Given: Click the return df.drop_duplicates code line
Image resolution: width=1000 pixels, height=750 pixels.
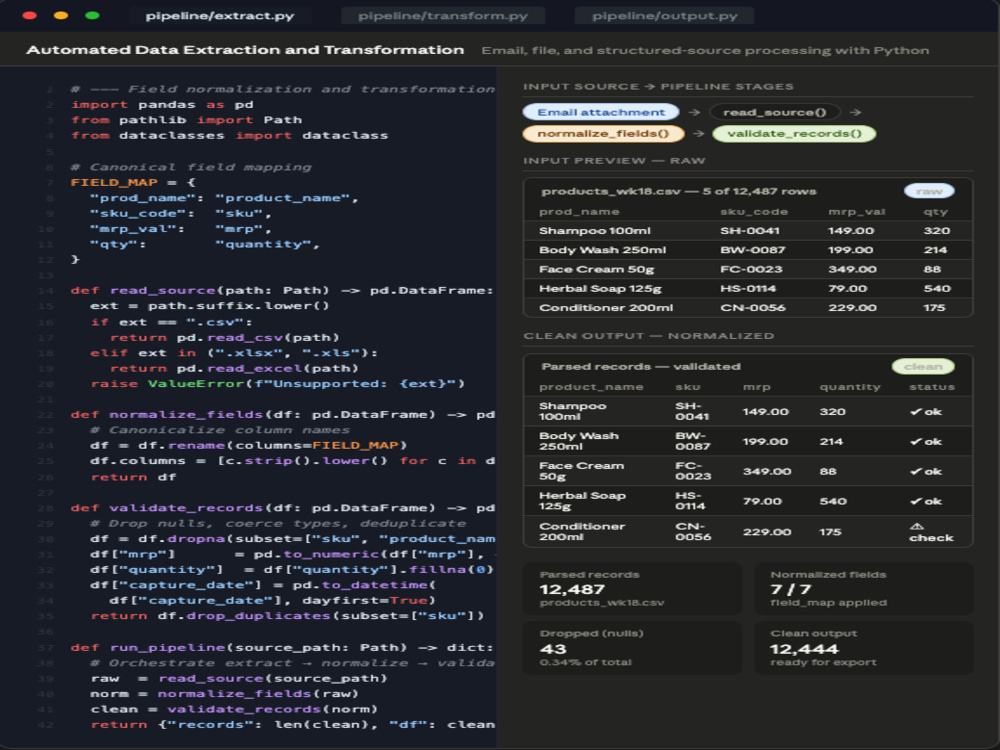Looking at the screenshot, I should pyautogui.click(x=287, y=616).
